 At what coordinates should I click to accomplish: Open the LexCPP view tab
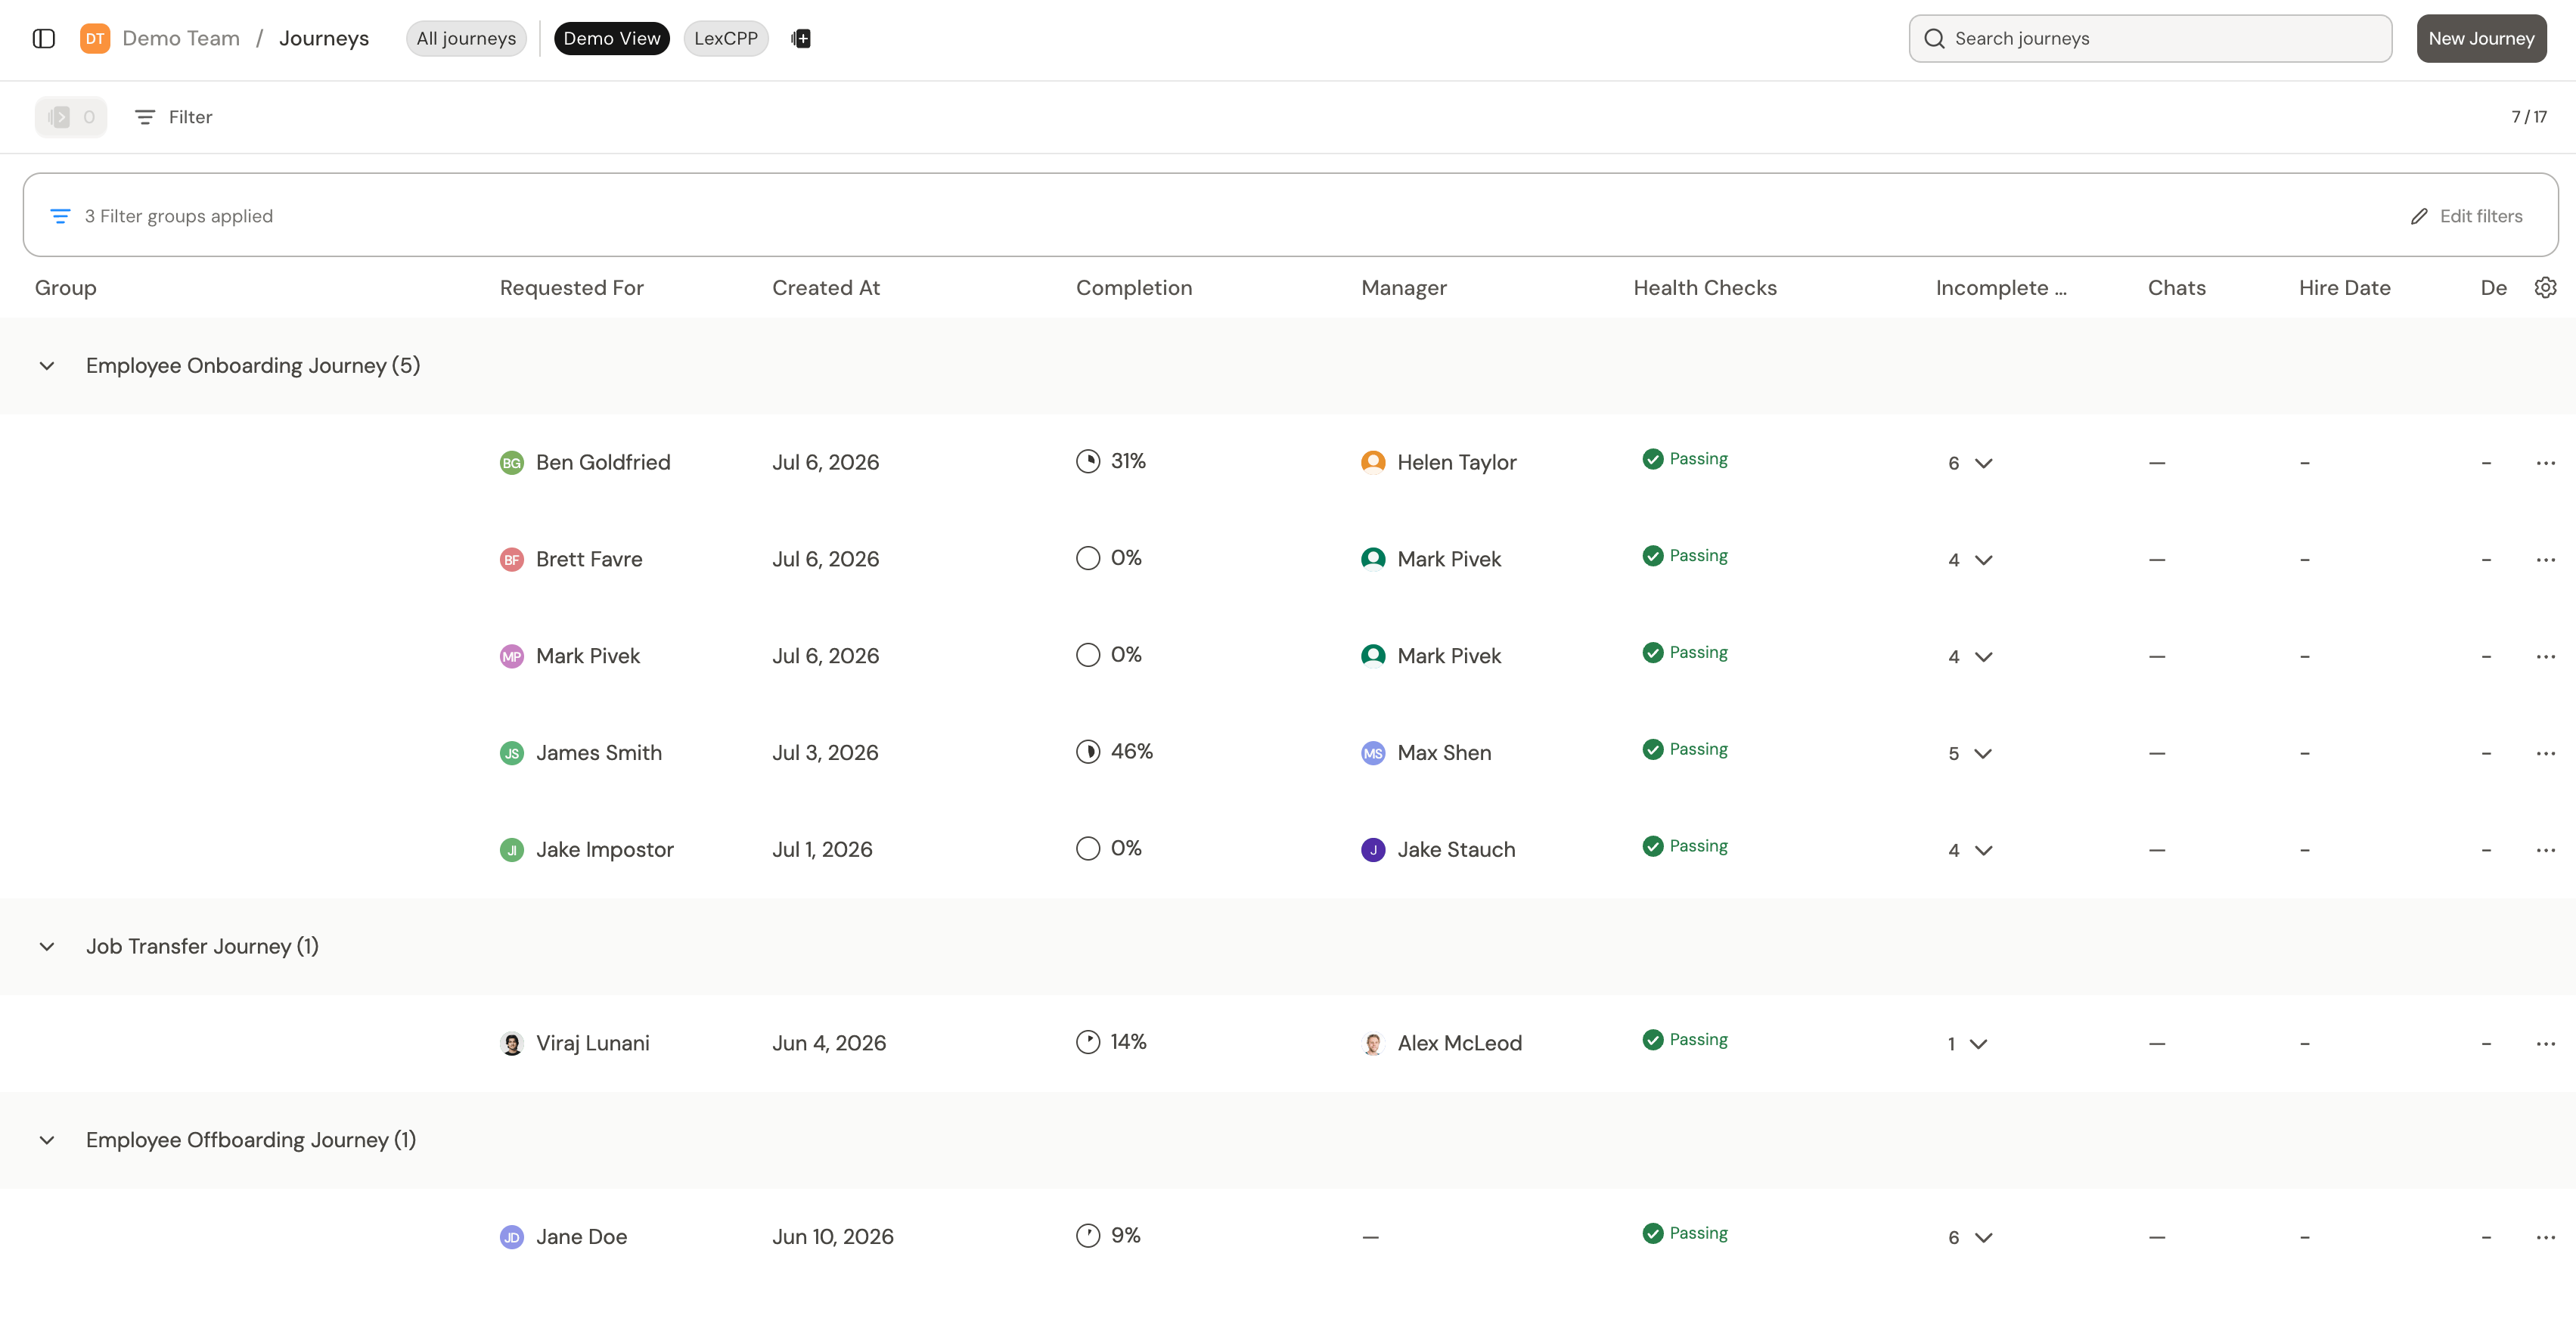click(726, 38)
